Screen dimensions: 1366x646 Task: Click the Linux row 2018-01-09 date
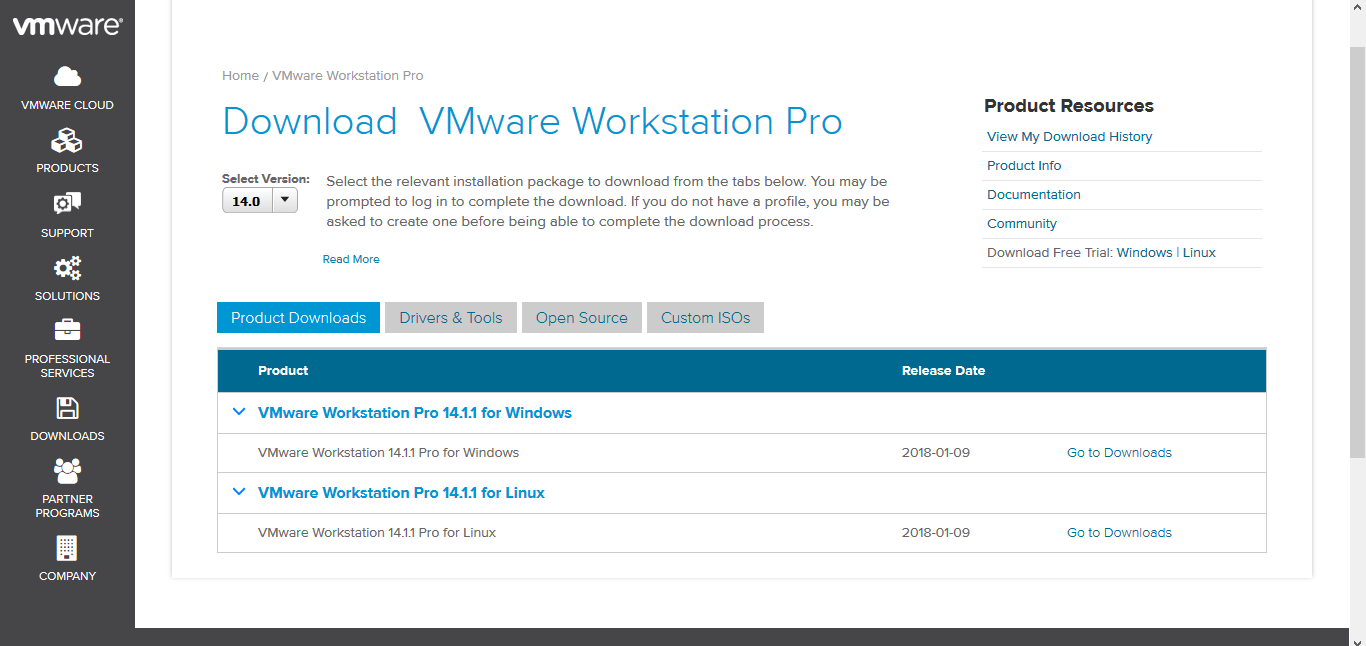(x=936, y=533)
